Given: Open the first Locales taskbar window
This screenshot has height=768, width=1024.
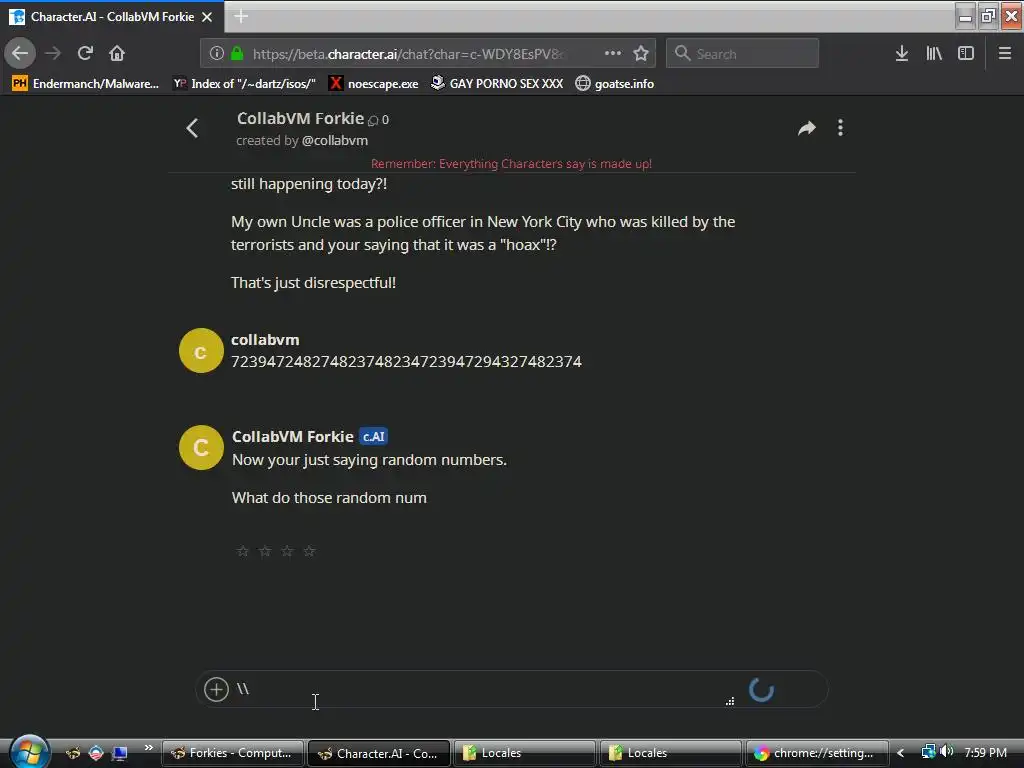Looking at the screenshot, I should click(x=524, y=753).
